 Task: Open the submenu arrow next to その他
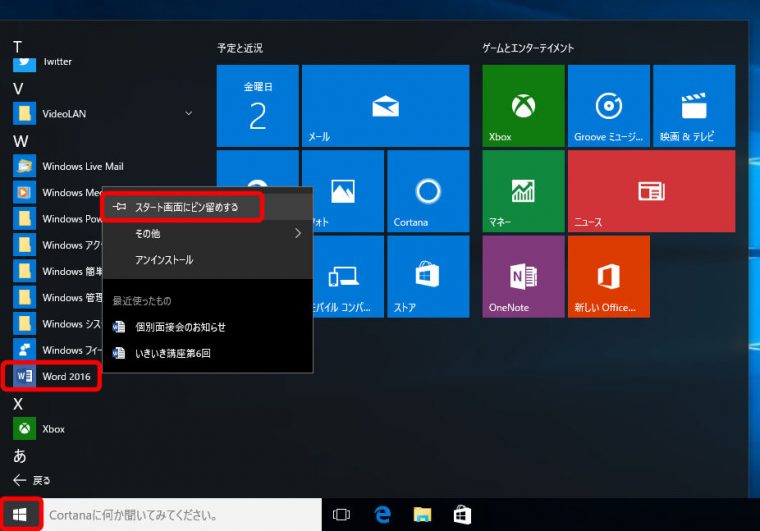point(298,233)
